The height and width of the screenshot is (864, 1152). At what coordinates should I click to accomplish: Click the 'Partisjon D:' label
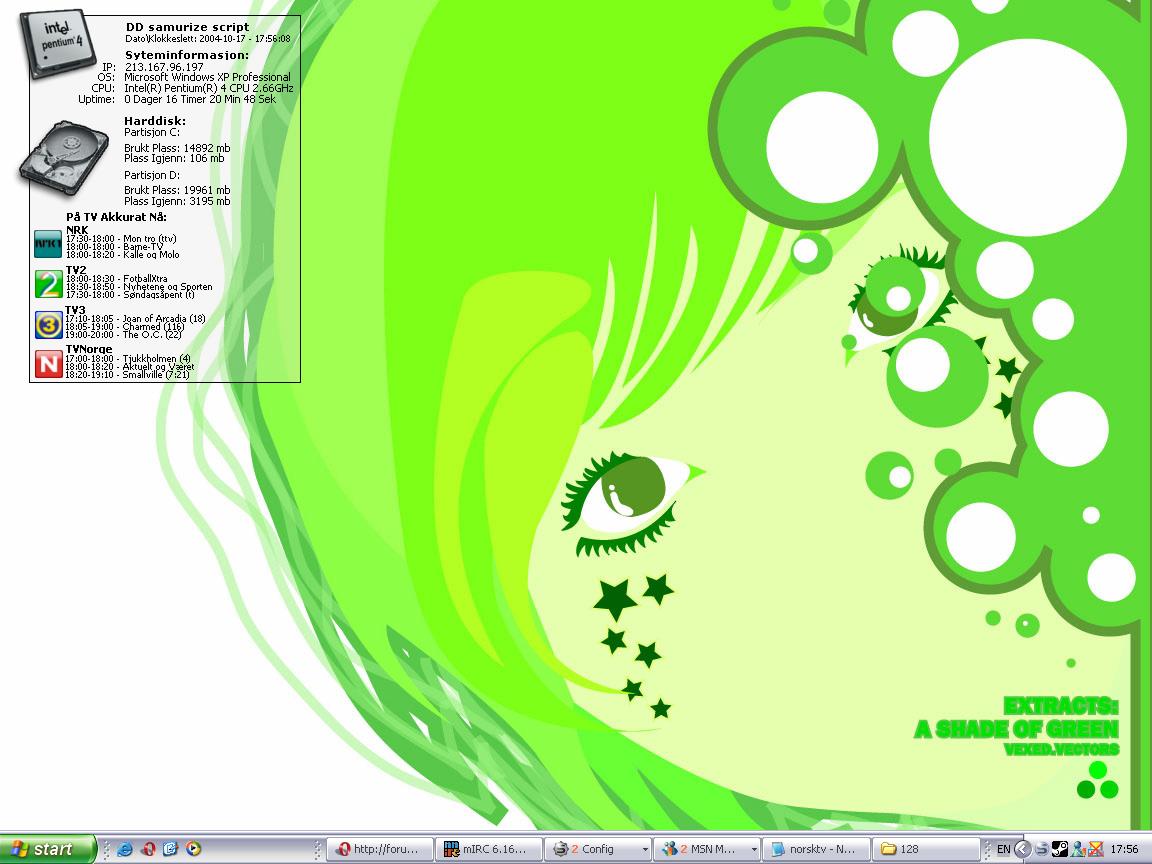[152, 176]
